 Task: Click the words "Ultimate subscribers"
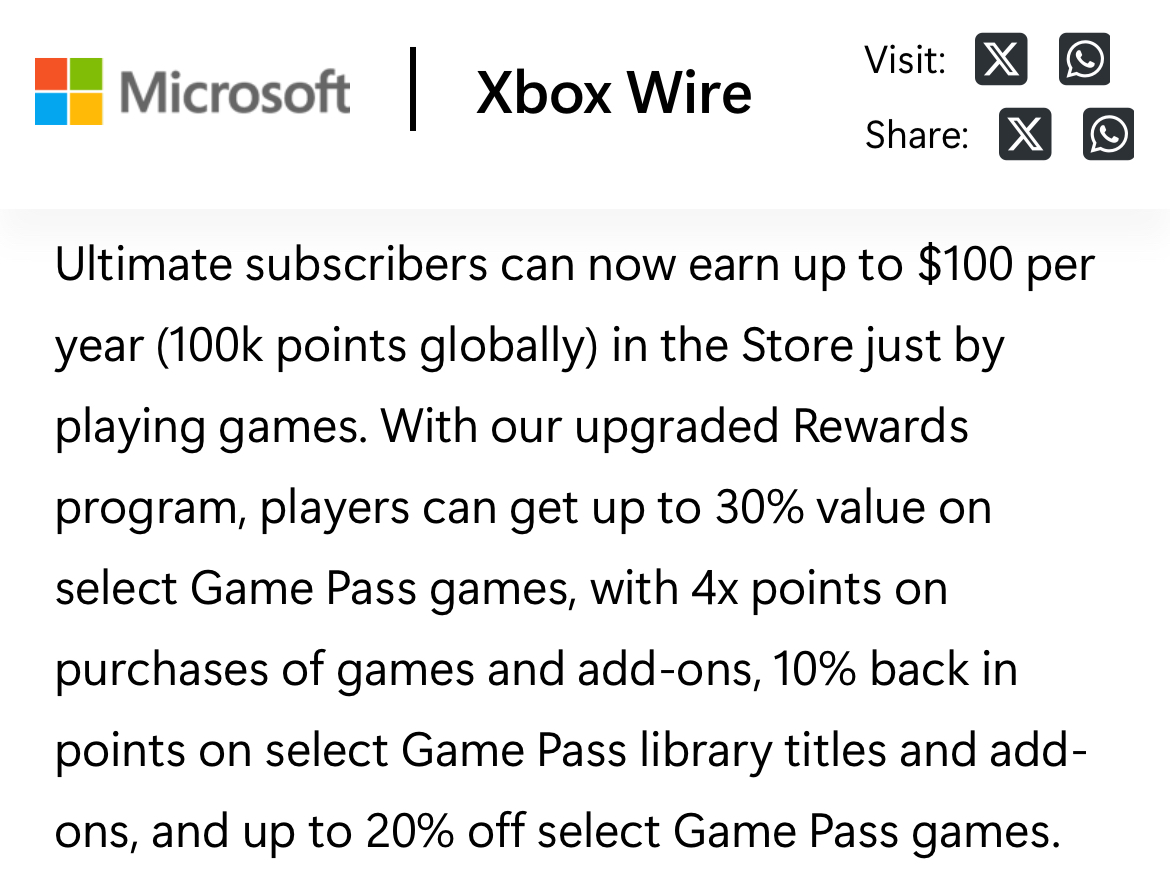271,265
